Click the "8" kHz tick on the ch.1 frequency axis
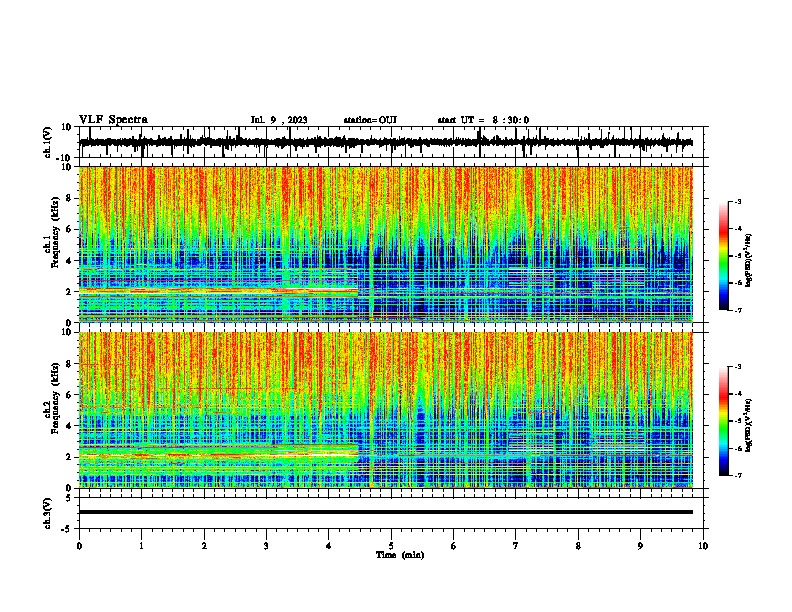The width and height of the screenshot is (792, 612). [x=70, y=198]
